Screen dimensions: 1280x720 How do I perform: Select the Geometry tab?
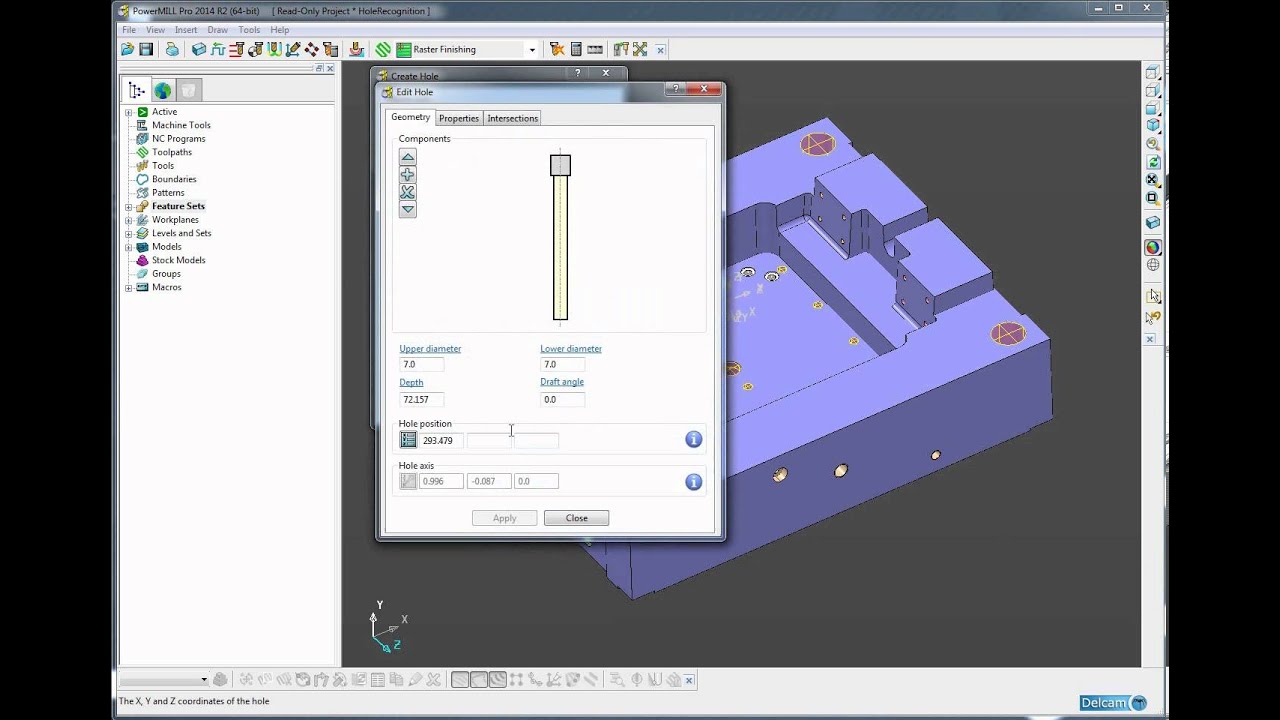pos(411,117)
